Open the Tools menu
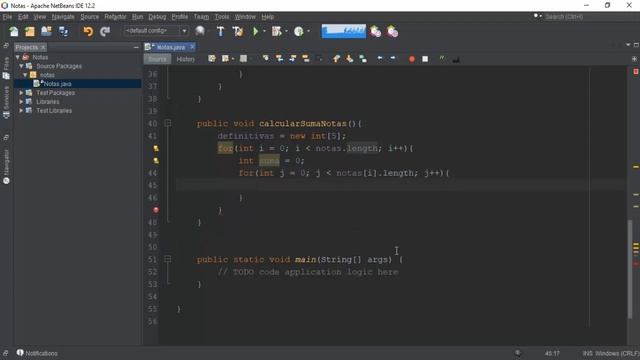The height and width of the screenshot is (360, 640). tap(222, 17)
